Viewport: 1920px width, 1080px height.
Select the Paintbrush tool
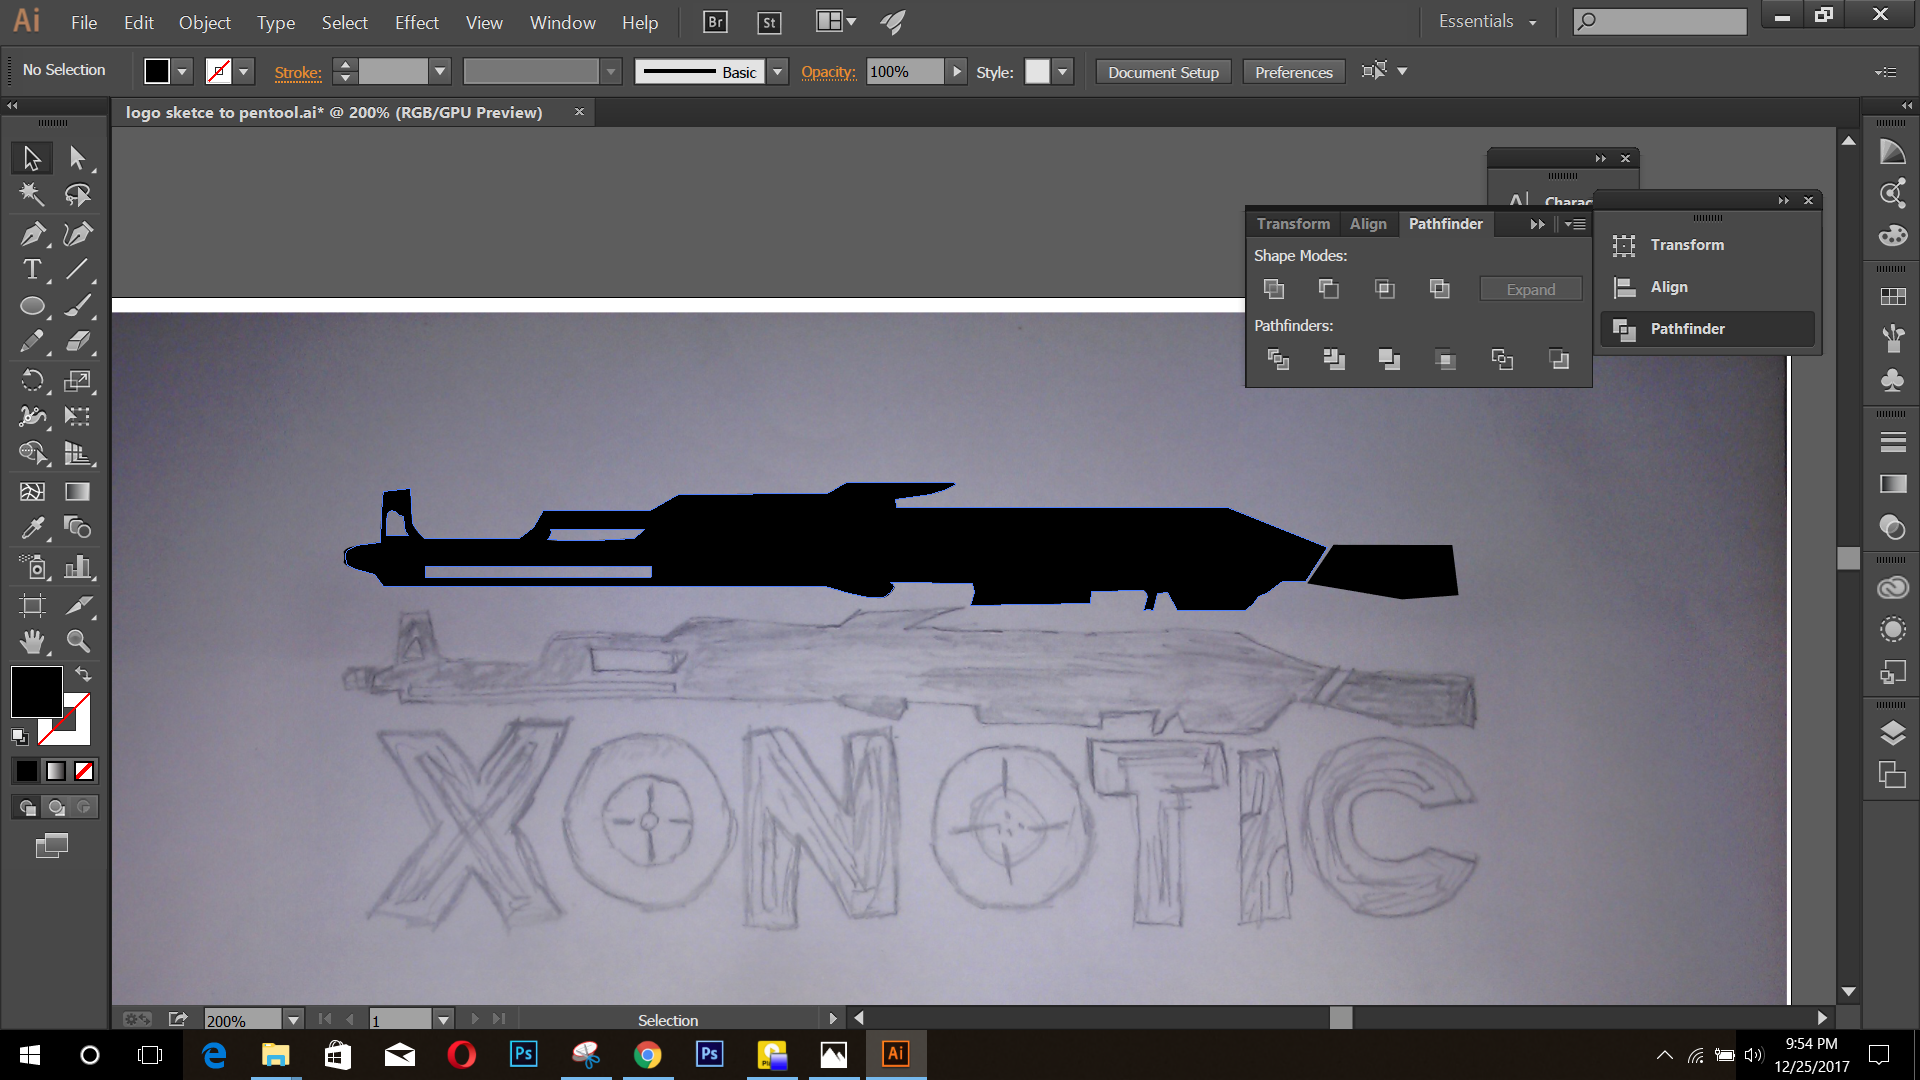coord(77,306)
